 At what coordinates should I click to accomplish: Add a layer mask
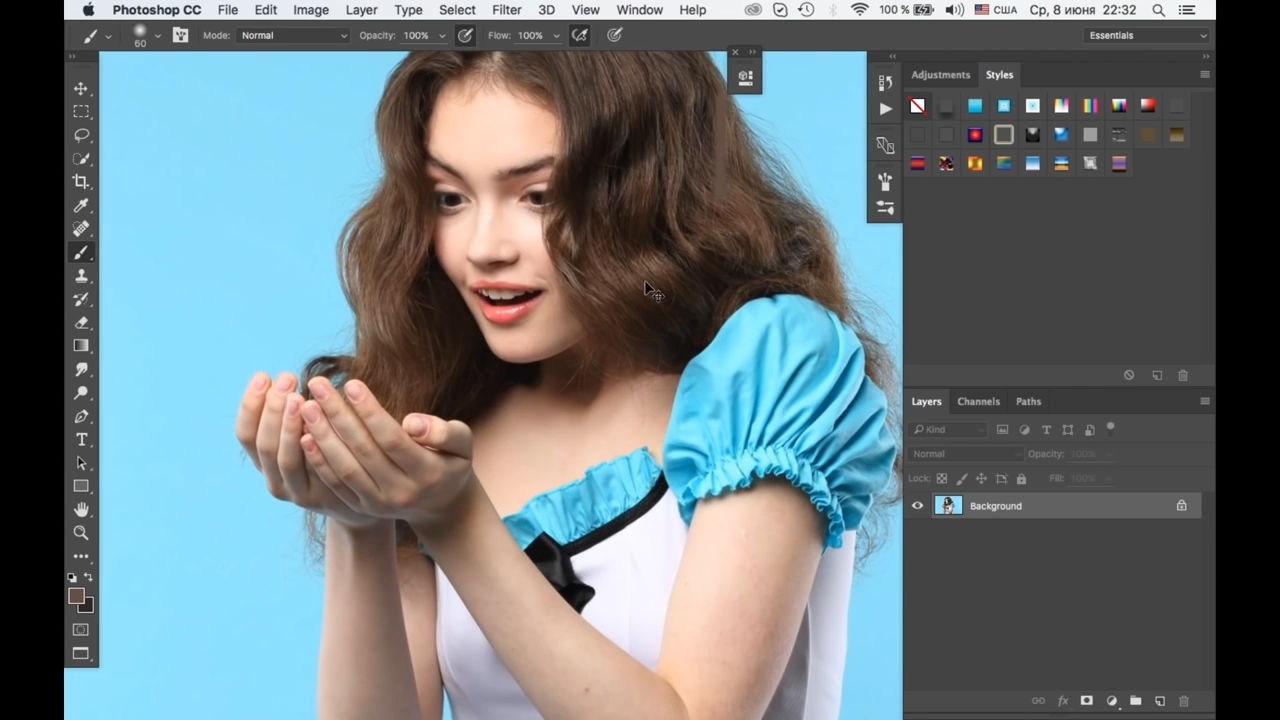tap(1087, 701)
